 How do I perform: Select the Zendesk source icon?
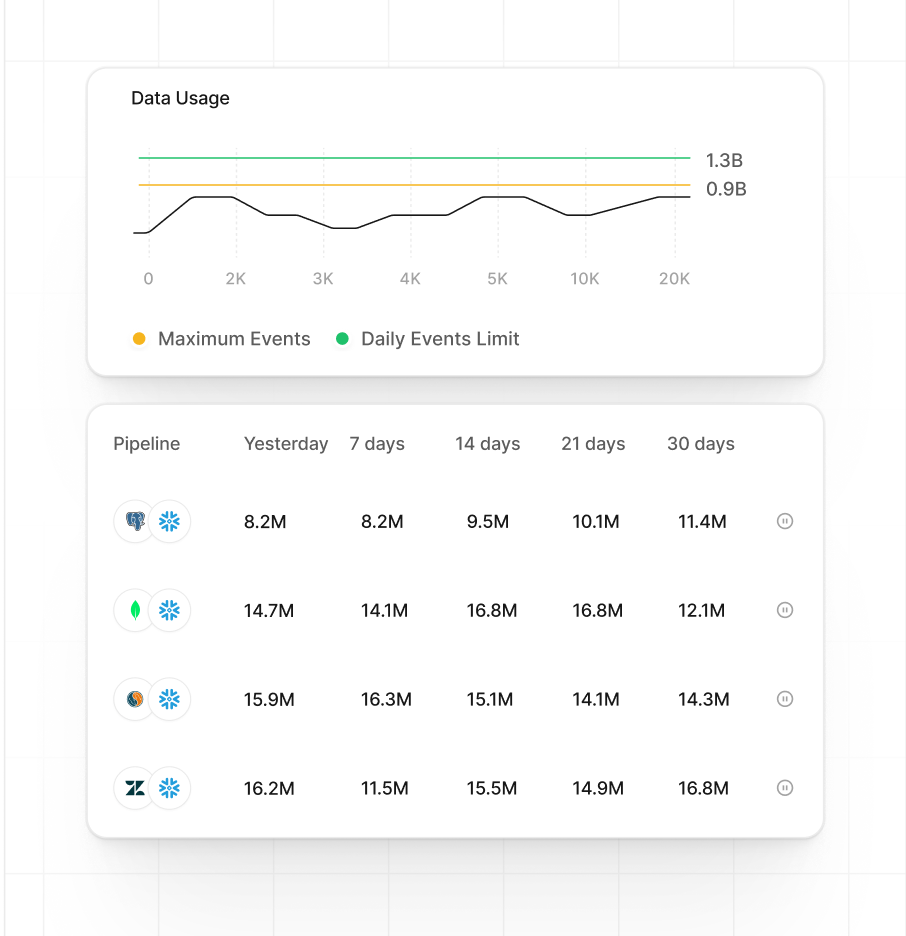pos(134,788)
